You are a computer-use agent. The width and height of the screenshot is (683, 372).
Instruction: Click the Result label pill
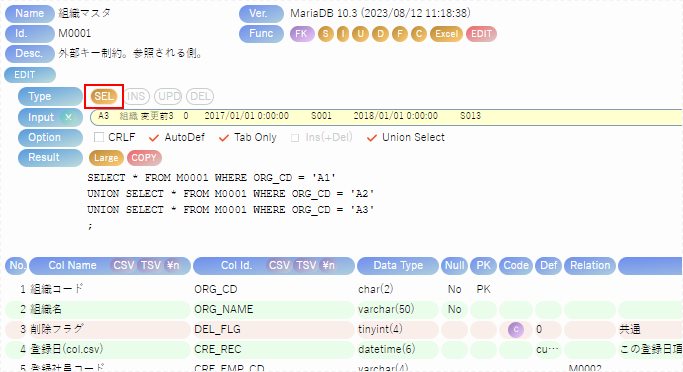50,158
